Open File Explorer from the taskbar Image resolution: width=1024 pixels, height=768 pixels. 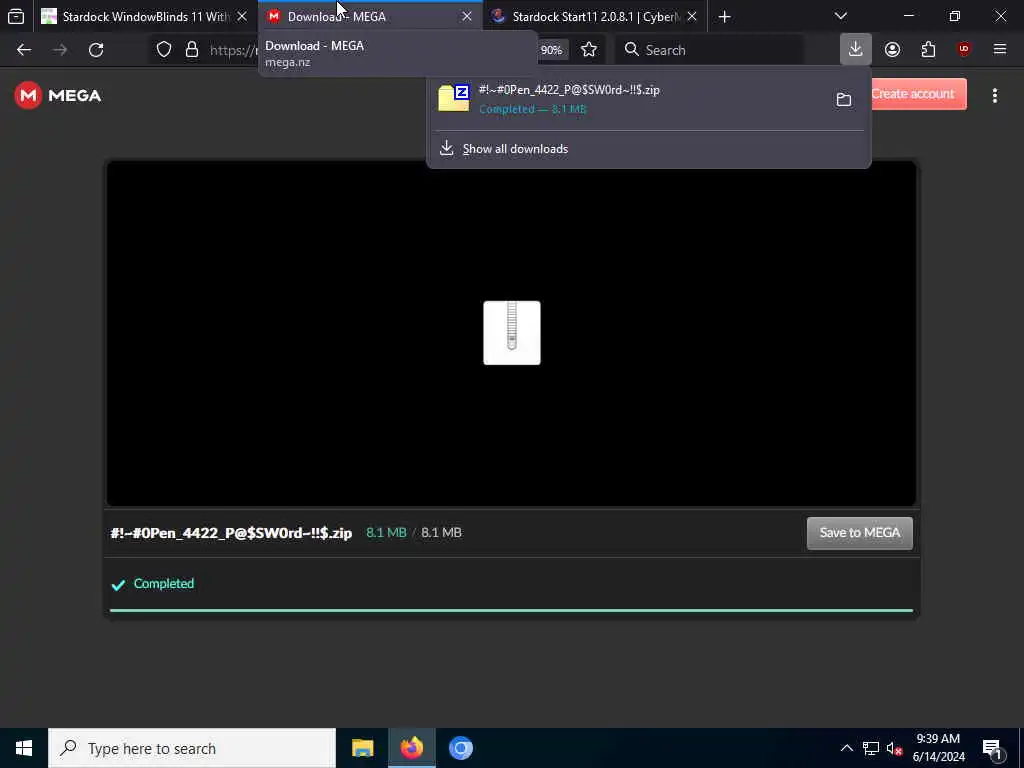click(x=362, y=748)
